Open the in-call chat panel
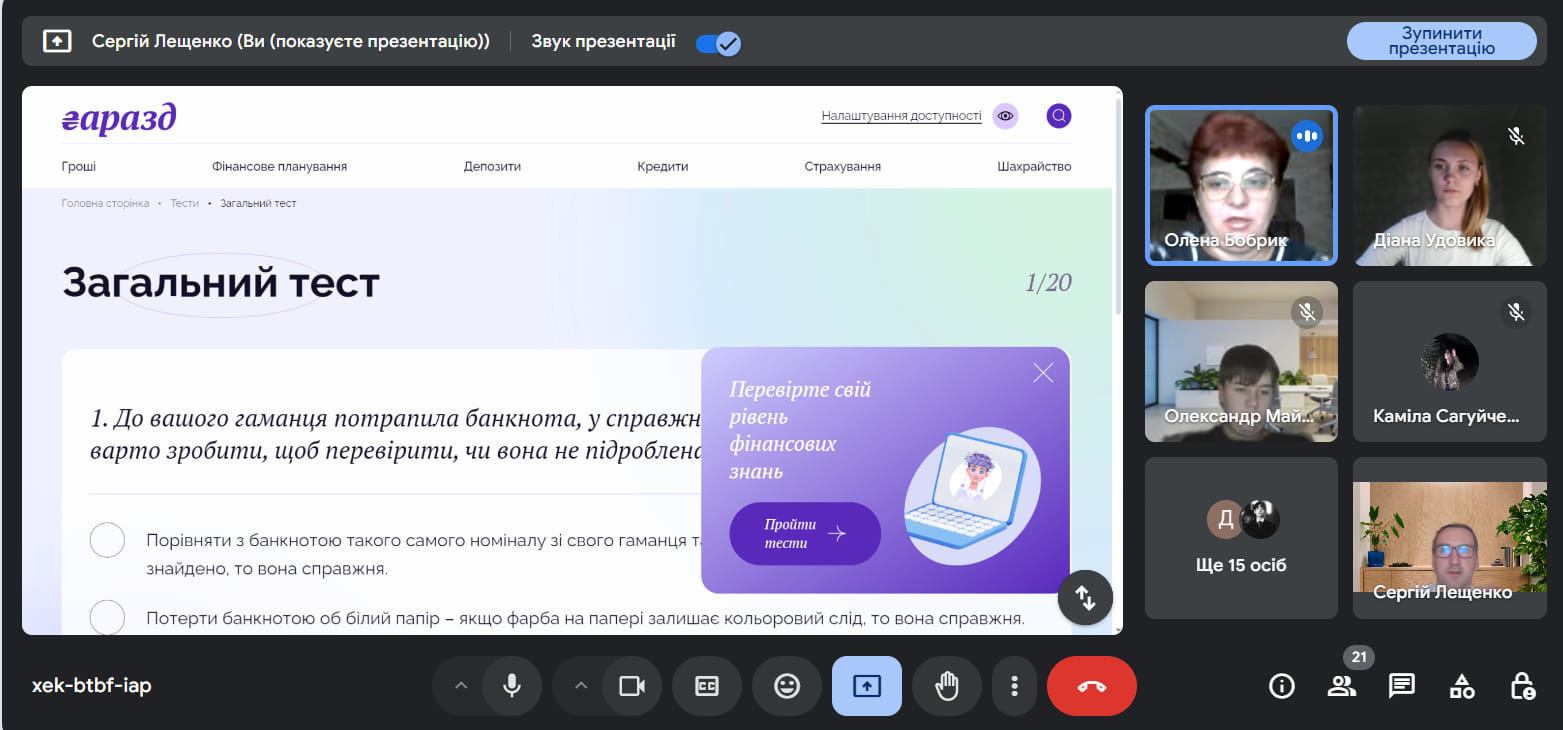This screenshot has width=1563, height=730. [x=1401, y=686]
